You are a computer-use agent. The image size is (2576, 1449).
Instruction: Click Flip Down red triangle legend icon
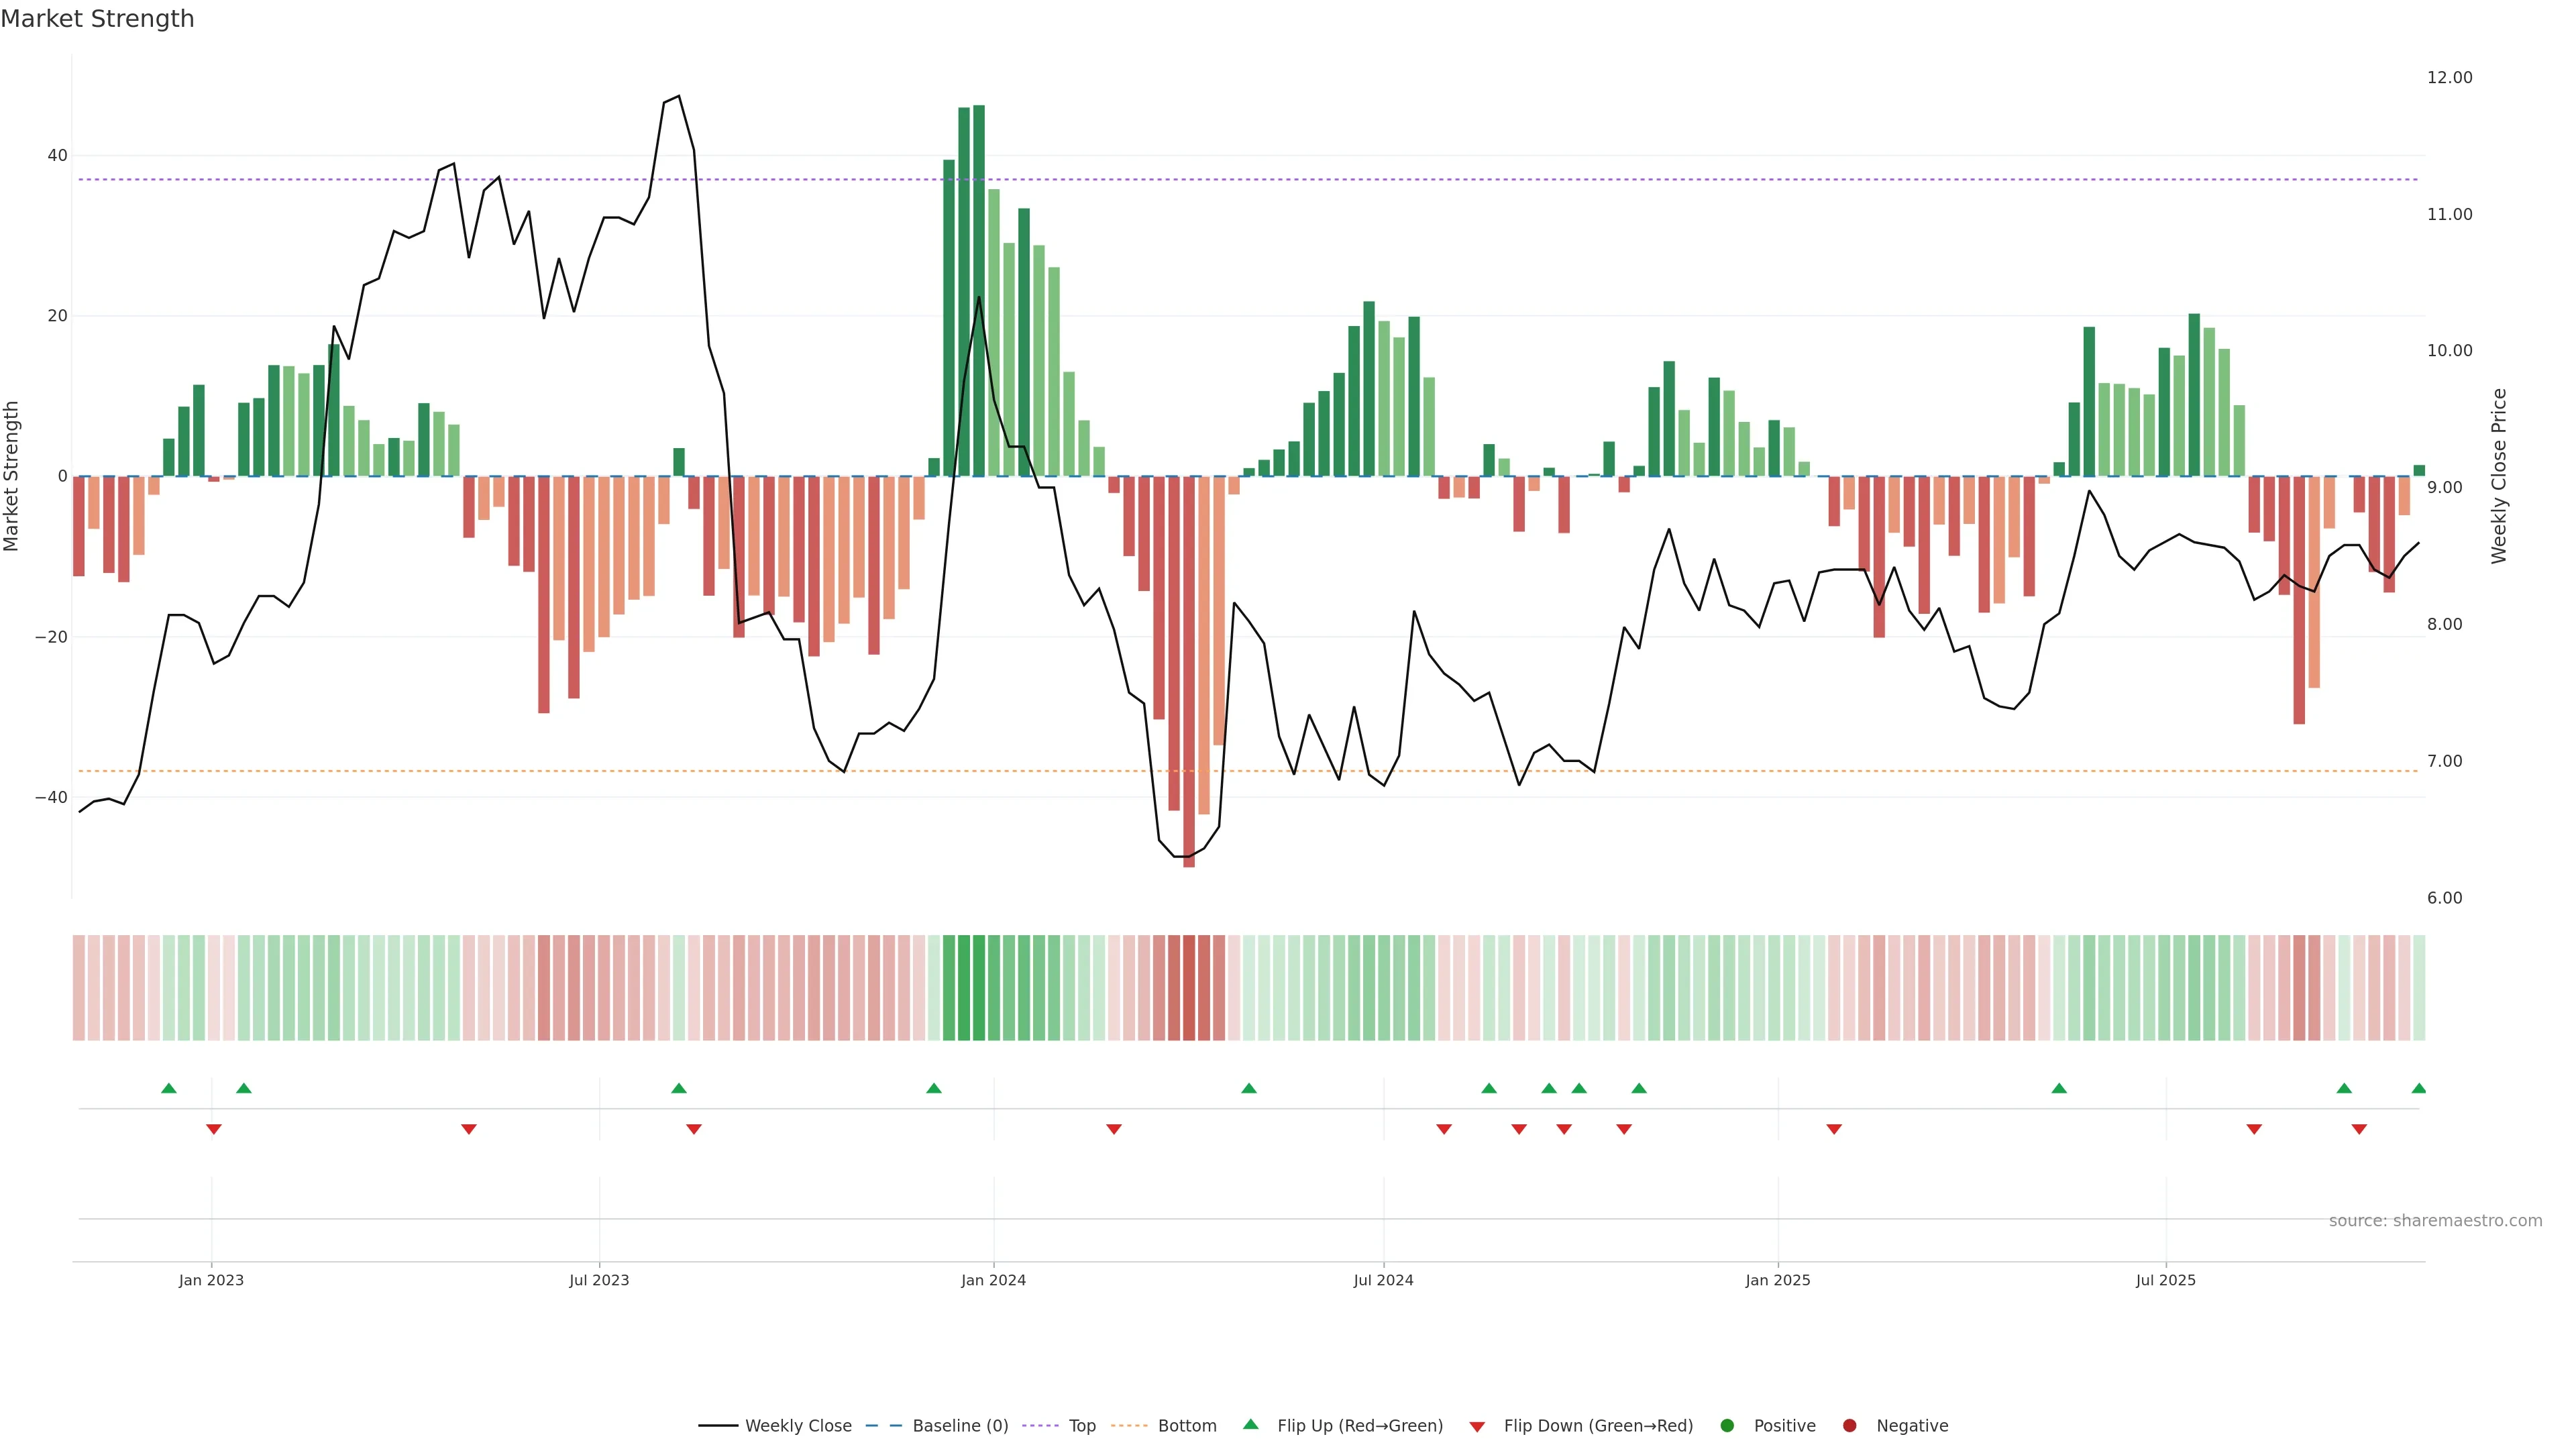tap(1477, 1427)
